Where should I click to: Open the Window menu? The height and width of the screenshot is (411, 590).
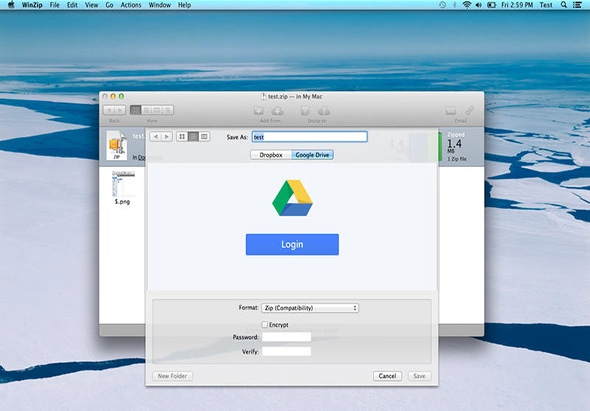coord(160,5)
